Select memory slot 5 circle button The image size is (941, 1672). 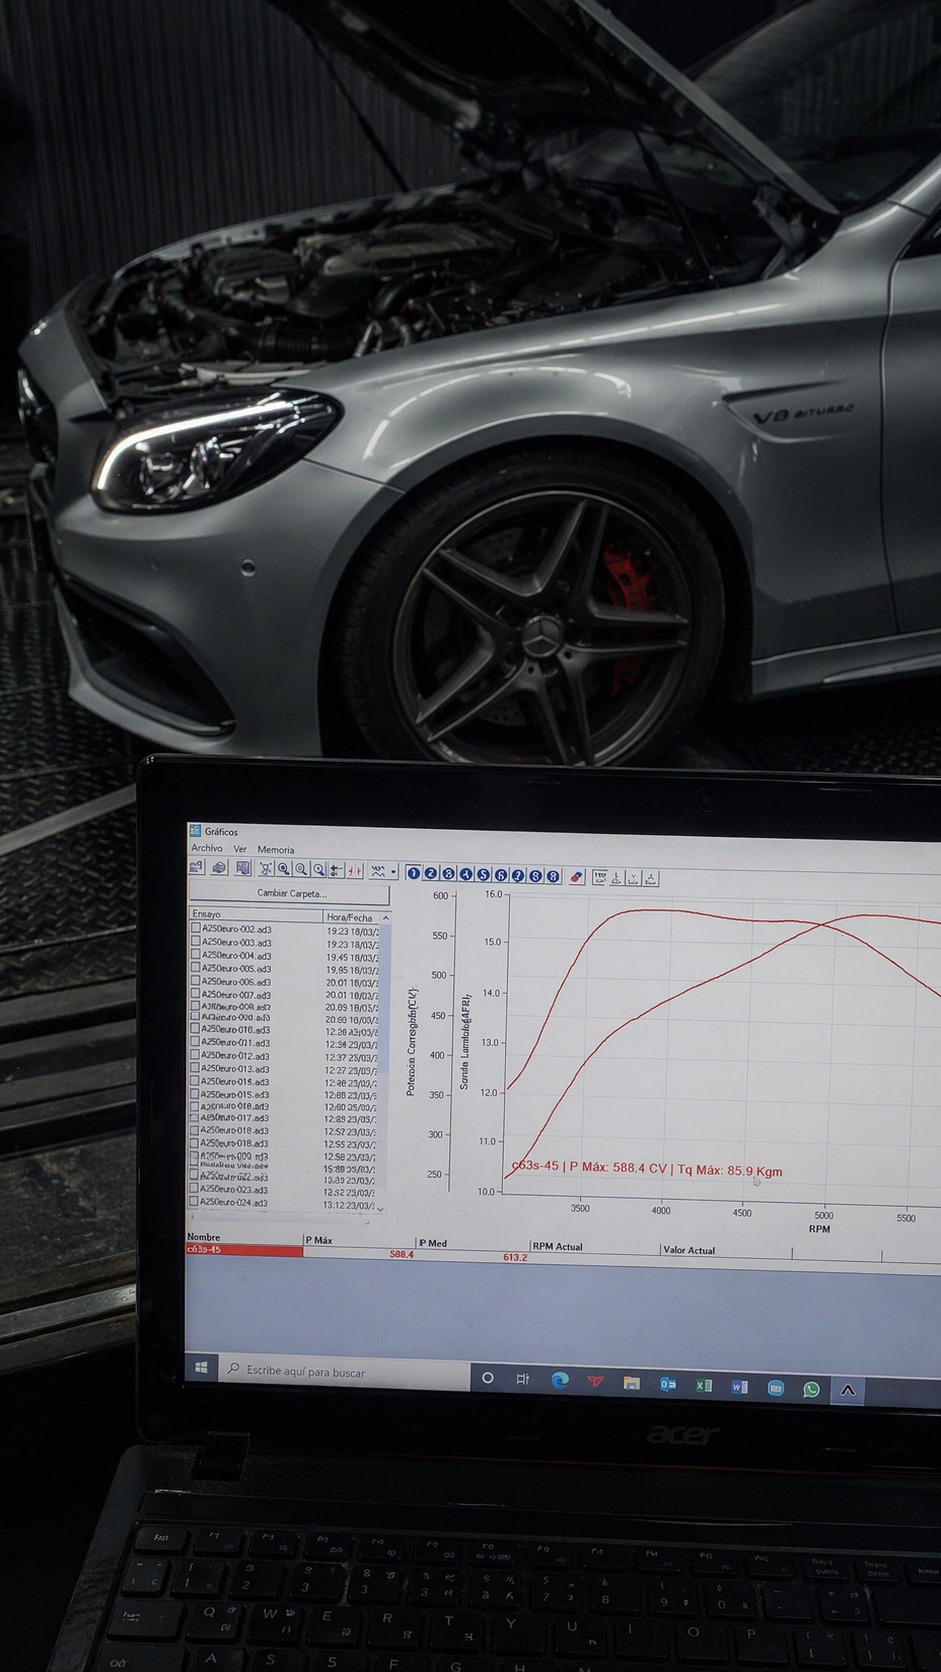tap(483, 875)
